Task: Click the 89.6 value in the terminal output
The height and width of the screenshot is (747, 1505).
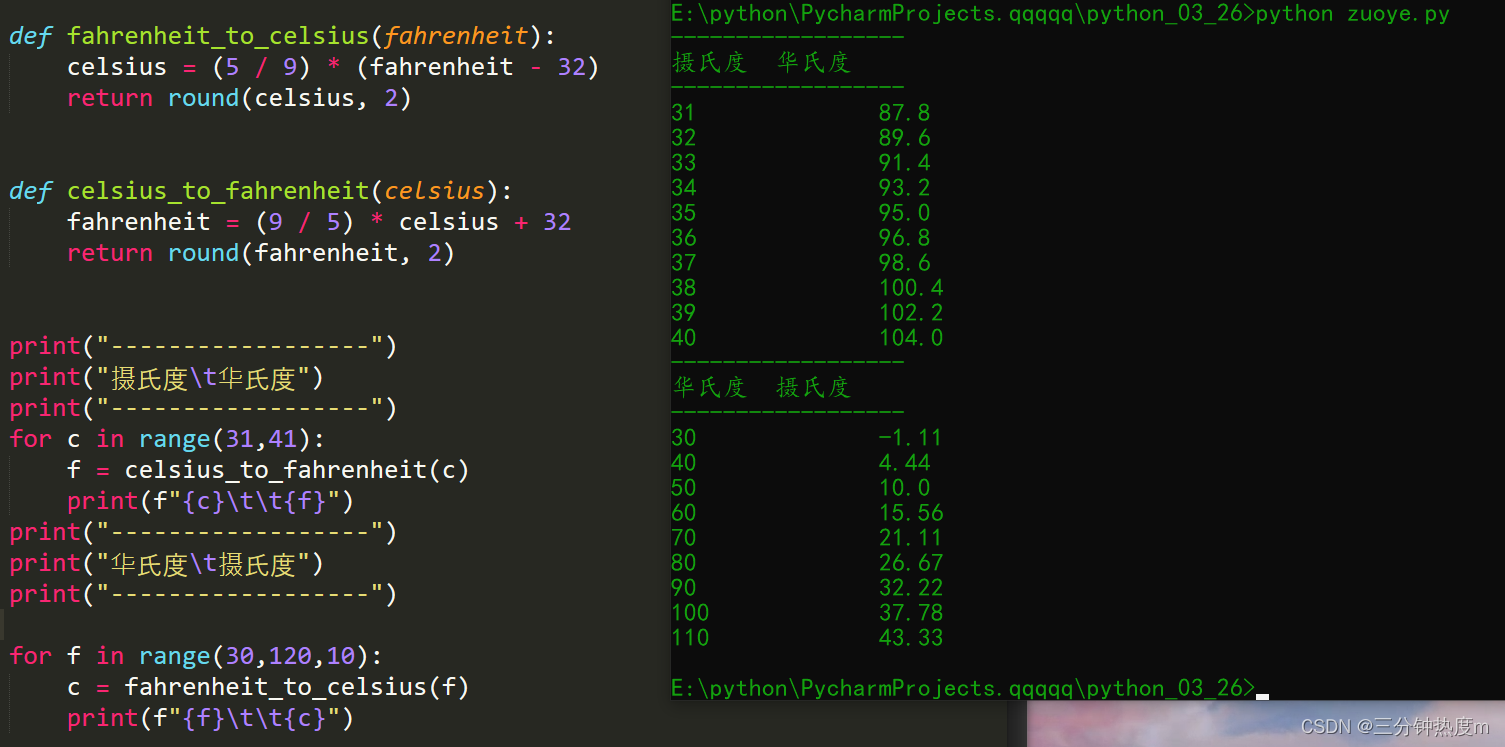Action: [x=904, y=138]
